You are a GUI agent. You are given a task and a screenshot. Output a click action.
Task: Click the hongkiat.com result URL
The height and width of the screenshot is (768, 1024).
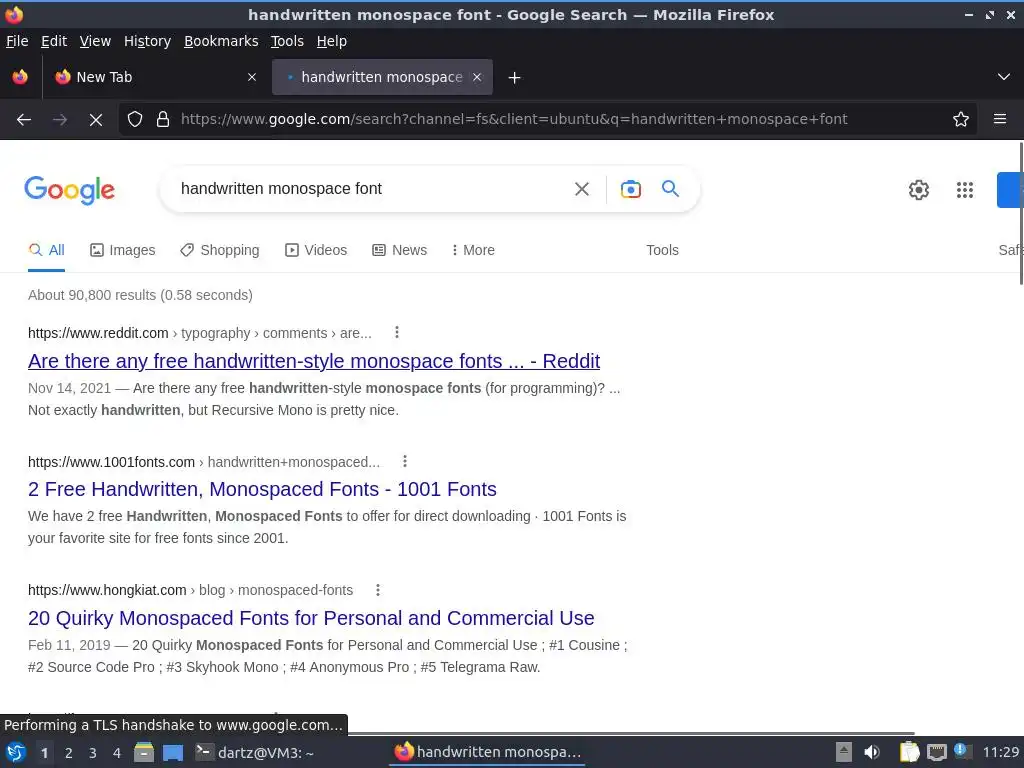(x=190, y=590)
